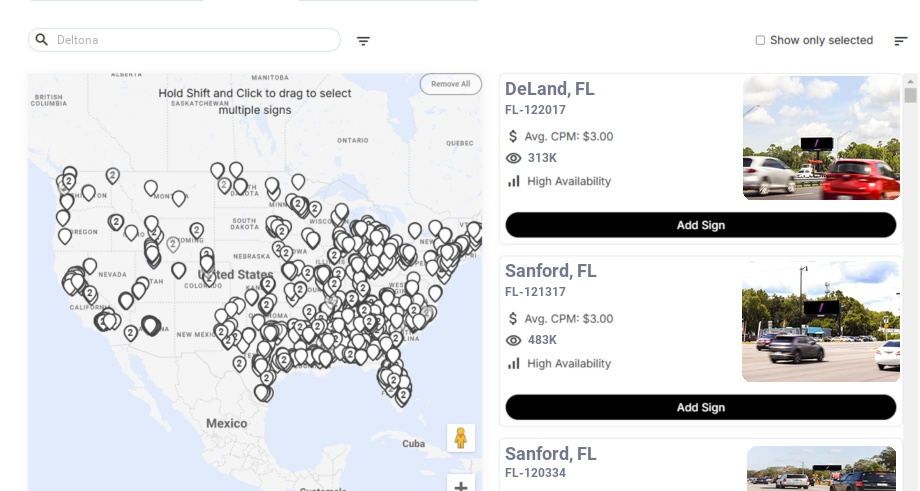This screenshot has height=491, width=920.
Task: Click the Sanford, FL FL-120334 listing title
Action: point(550,454)
